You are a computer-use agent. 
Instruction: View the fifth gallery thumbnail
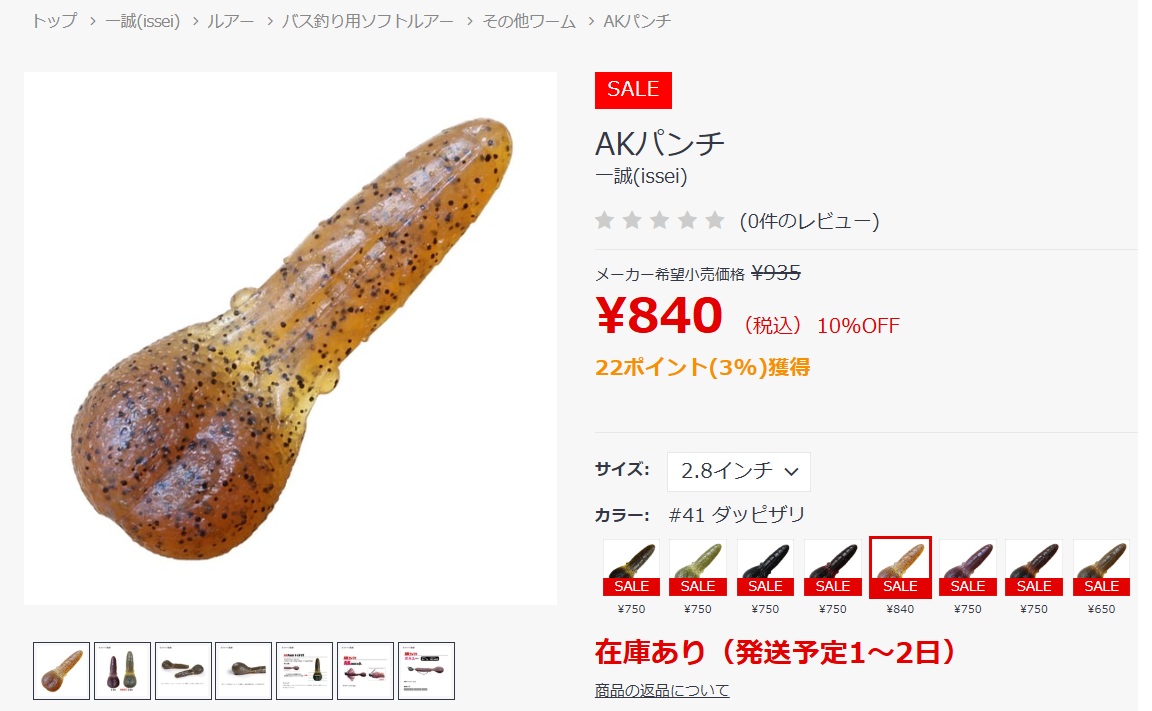tap(304, 671)
